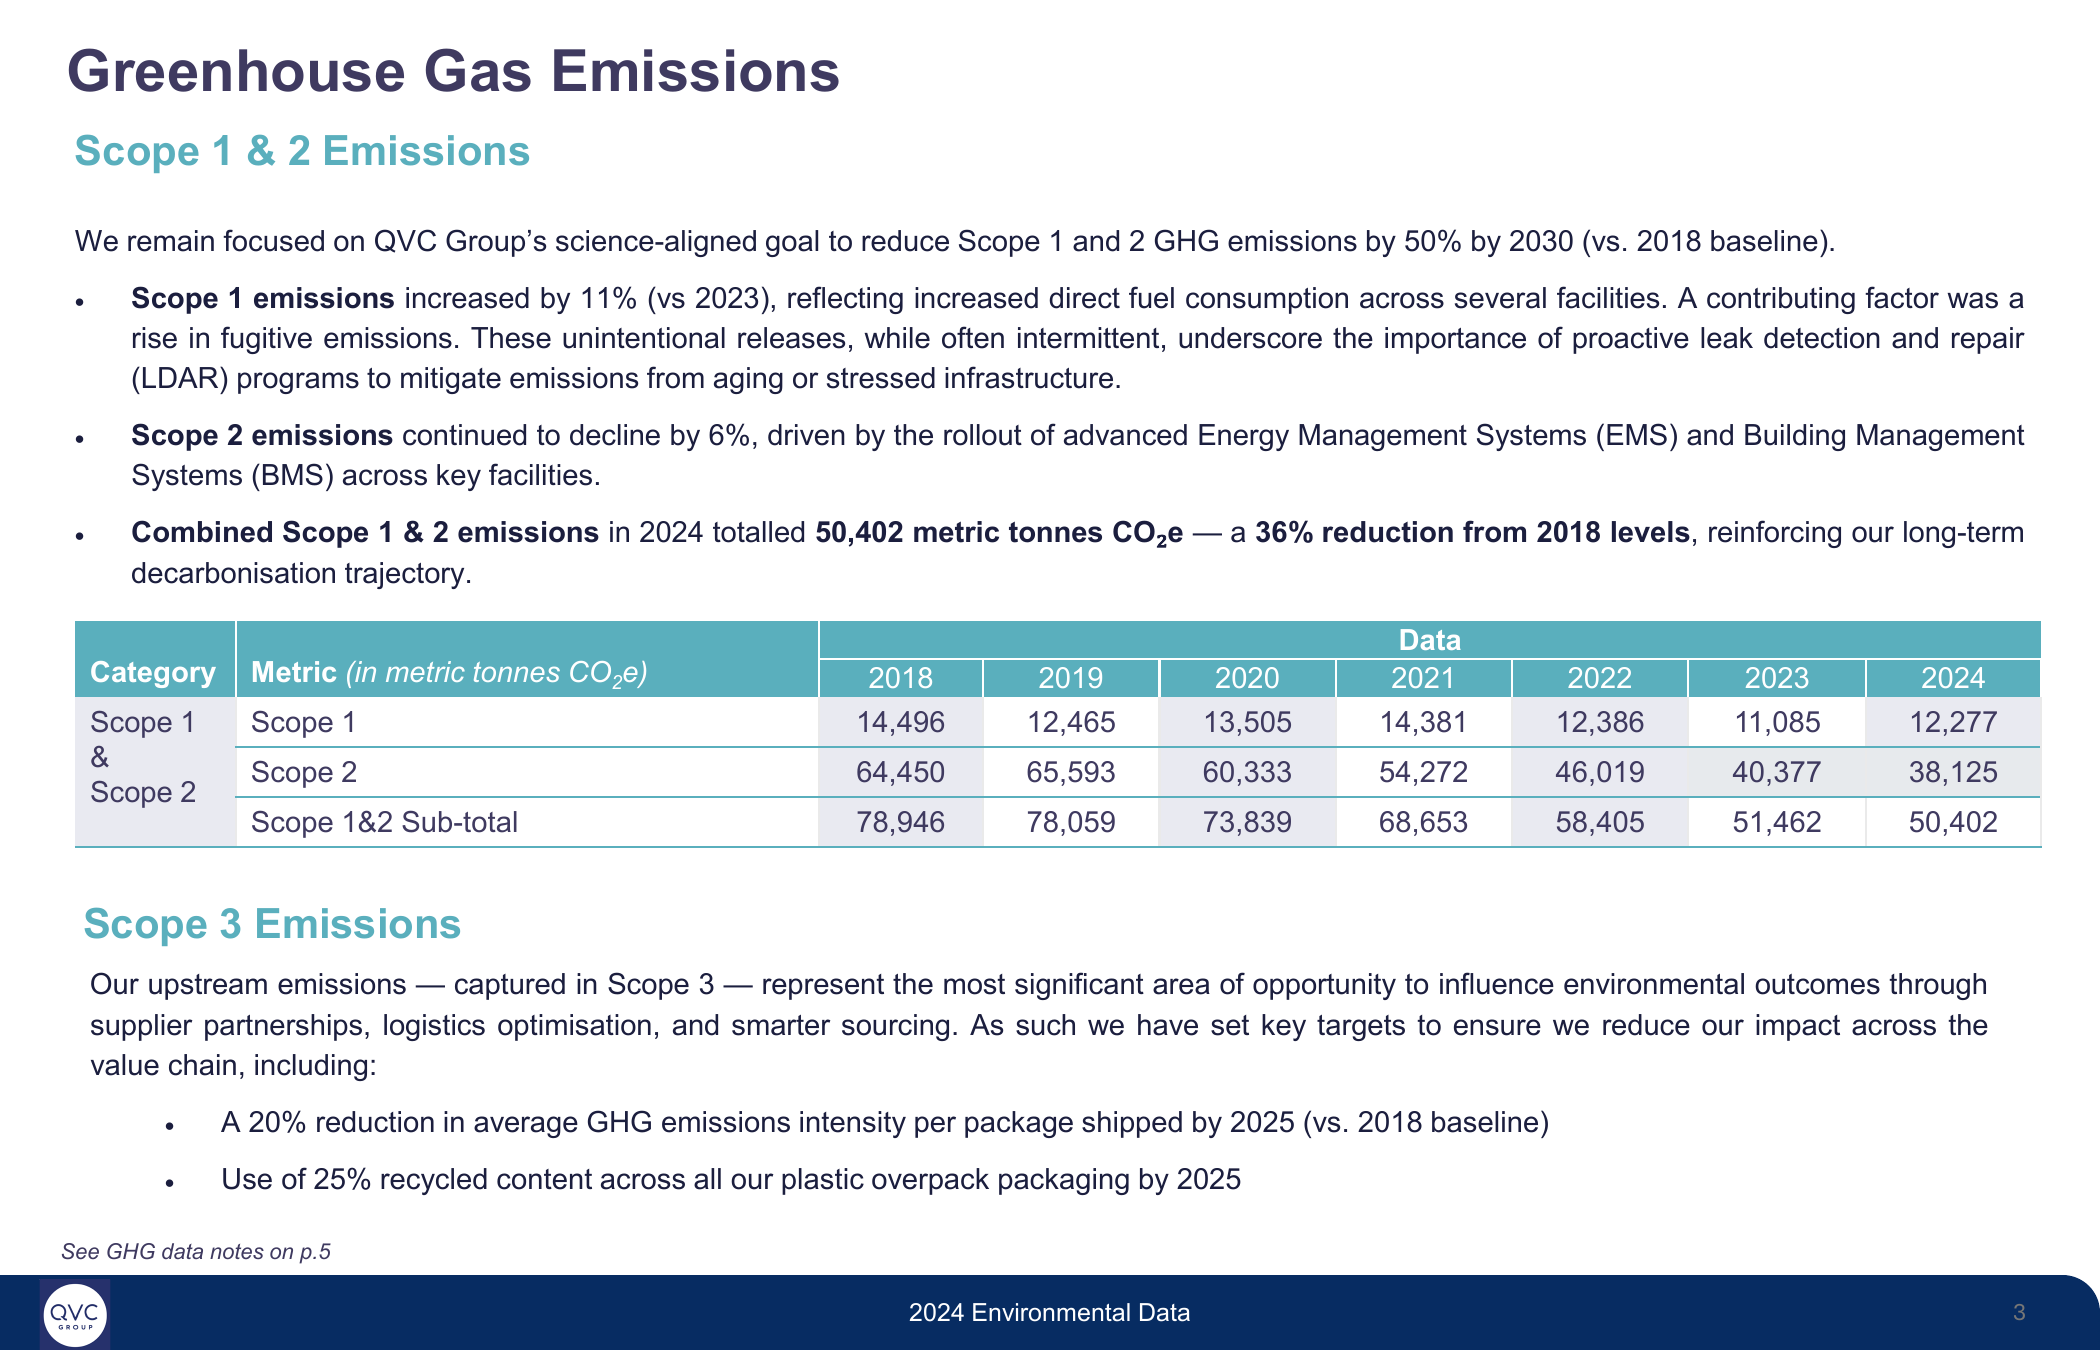This screenshot has height=1350, width=2100.
Task: Click bold 'Scope 2 emissions' bullet text
Action: [262, 435]
